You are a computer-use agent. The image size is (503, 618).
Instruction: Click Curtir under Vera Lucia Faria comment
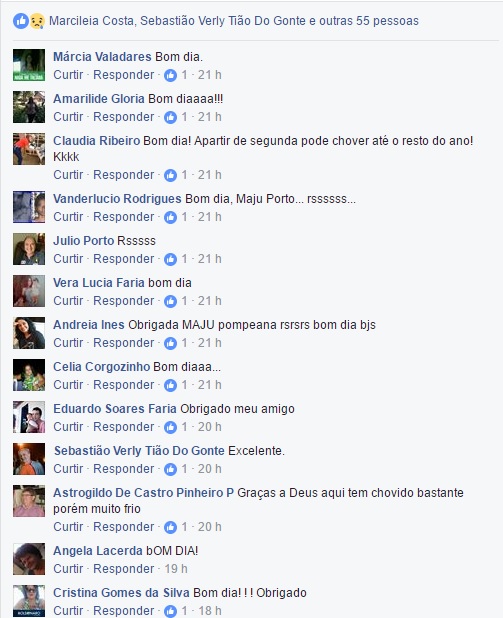click(68, 301)
